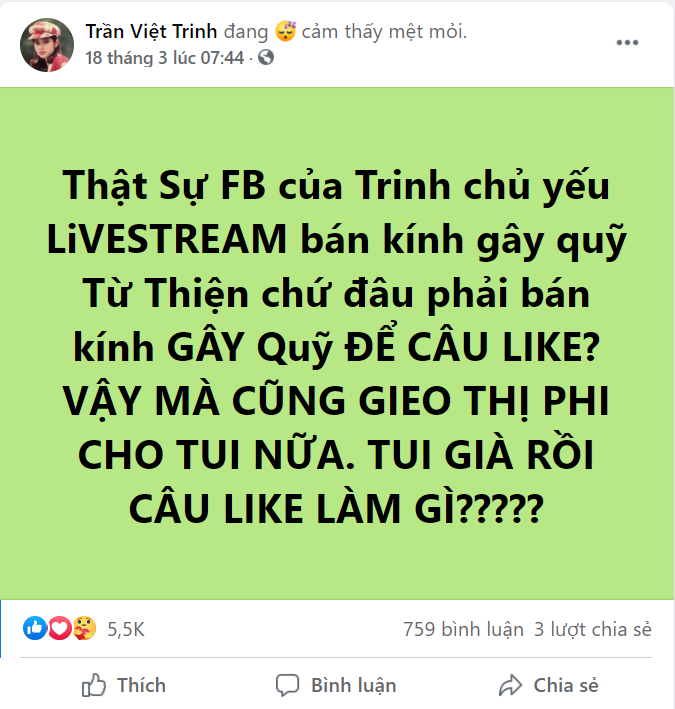Click Trần Việt Trinh profile picture
The image size is (675, 709).
point(47,45)
